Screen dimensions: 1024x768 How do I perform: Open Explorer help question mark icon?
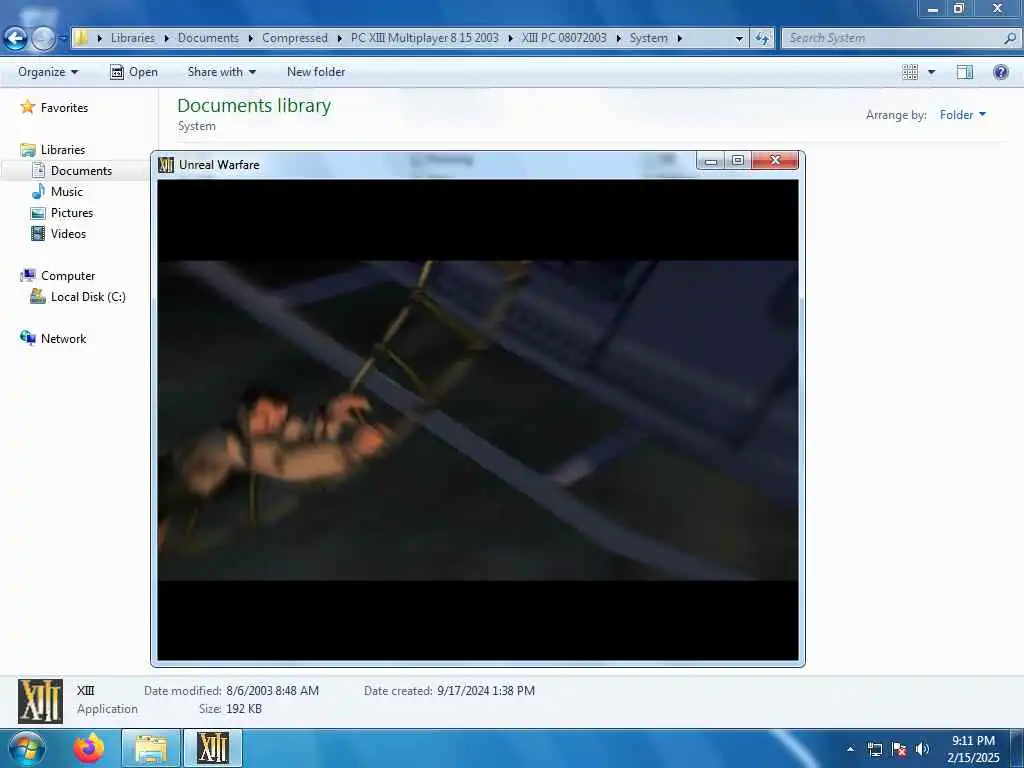[x=1000, y=72]
